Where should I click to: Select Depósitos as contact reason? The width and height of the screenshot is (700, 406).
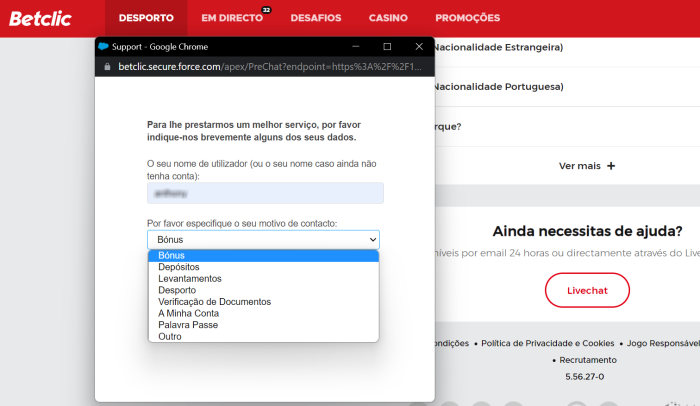(x=263, y=267)
